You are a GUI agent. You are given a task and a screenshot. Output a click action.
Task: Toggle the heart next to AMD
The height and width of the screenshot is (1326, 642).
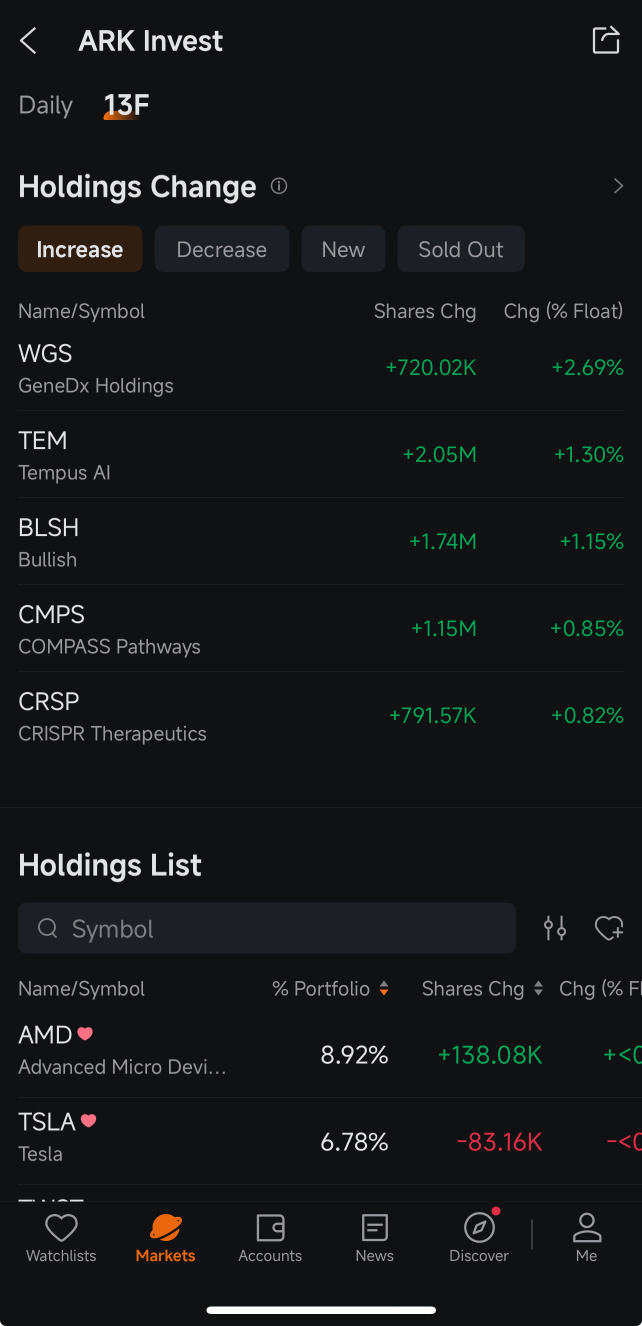(85, 1034)
